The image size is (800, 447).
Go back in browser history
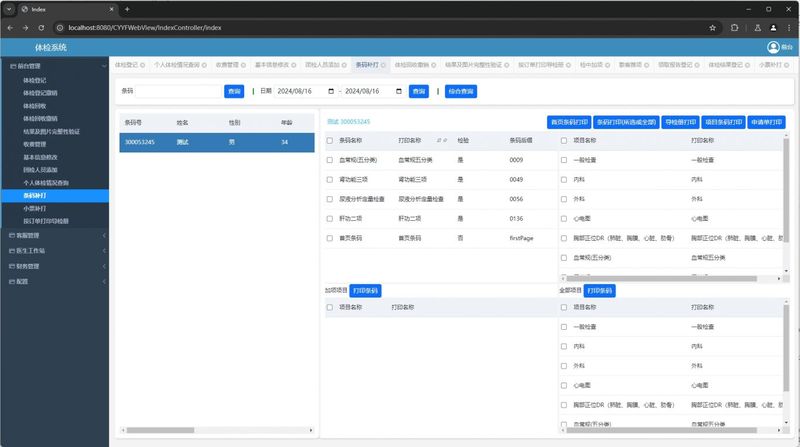coord(10,28)
